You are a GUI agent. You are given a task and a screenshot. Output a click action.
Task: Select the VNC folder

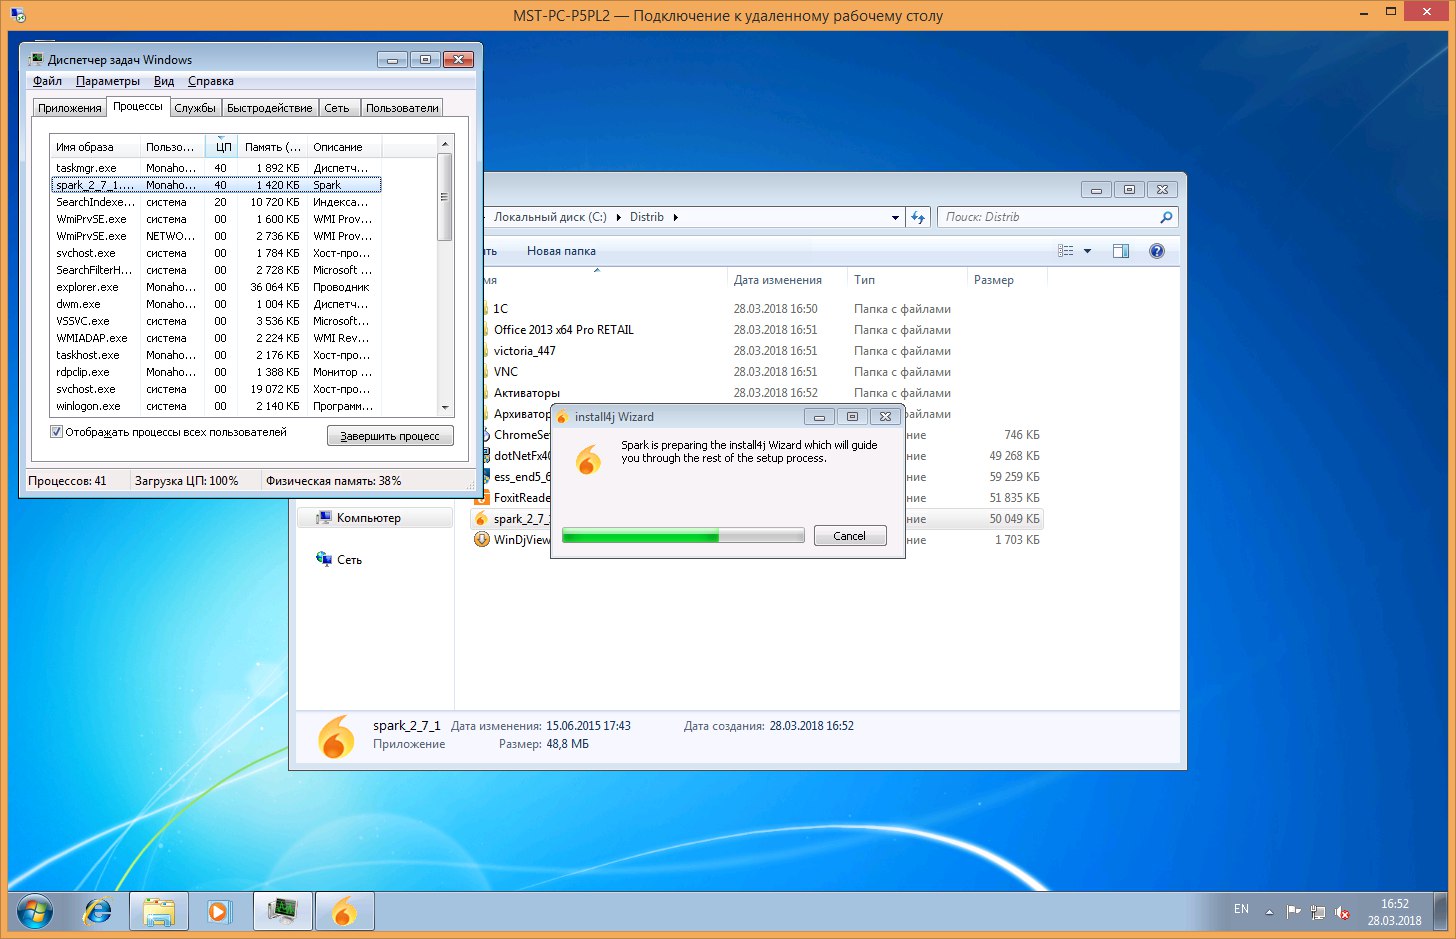click(506, 372)
